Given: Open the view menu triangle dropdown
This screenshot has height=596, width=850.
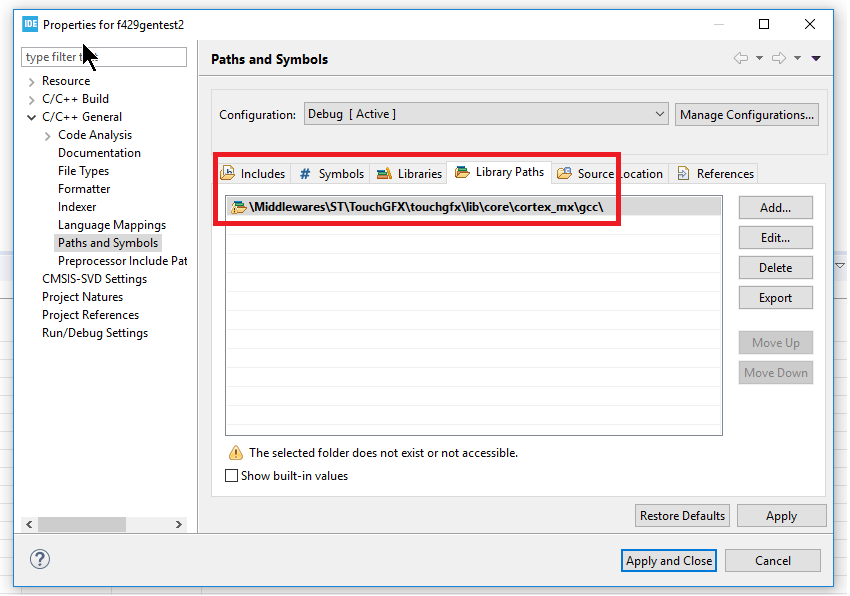Looking at the screenshot, I should coord(816,58).
